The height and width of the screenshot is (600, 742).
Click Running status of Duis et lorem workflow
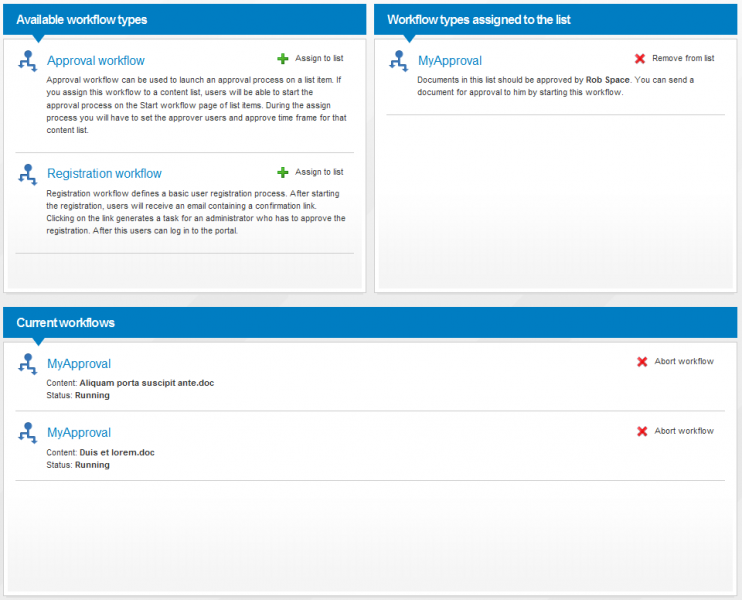[x=92, y=465]
